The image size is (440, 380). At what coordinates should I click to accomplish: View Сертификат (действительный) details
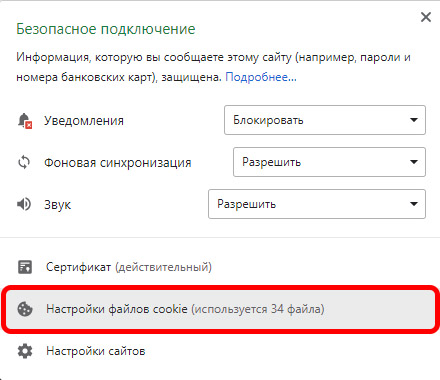tap(129, 267)
